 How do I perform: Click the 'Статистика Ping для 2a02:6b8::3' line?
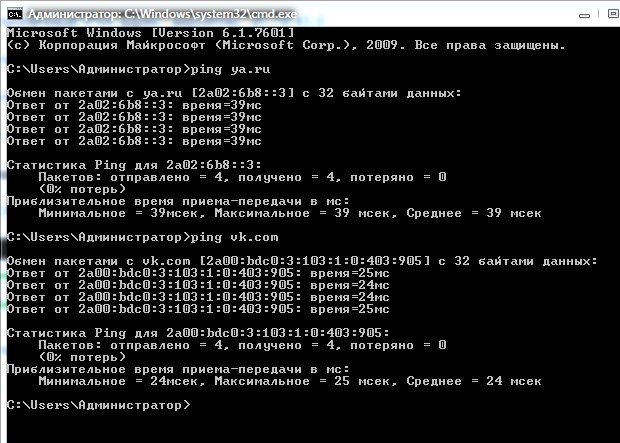(134, 165)
